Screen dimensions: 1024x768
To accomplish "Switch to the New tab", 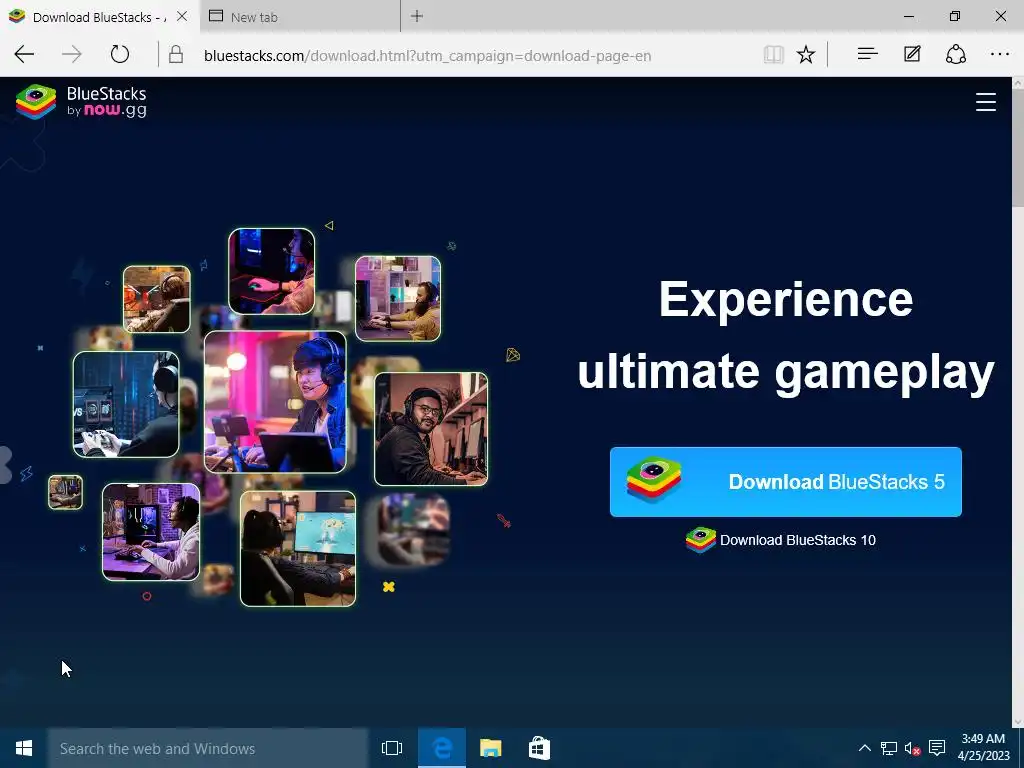I will coord(300,16).
